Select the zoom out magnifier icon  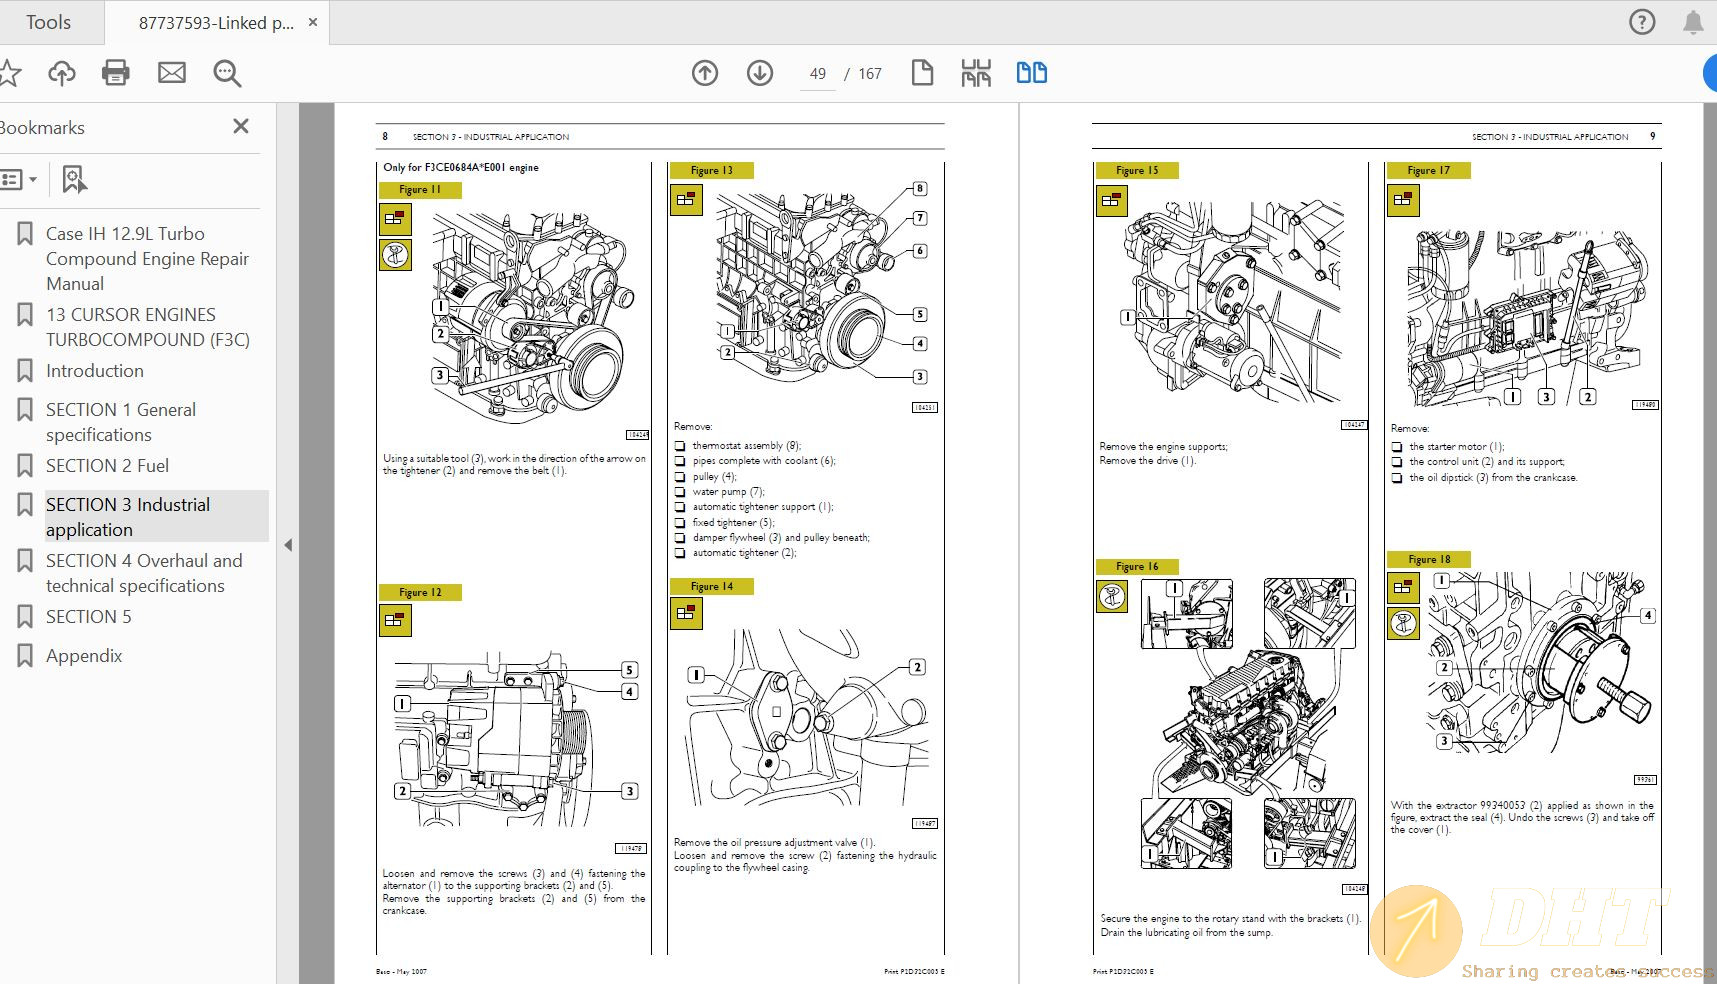tap(227, 72)
